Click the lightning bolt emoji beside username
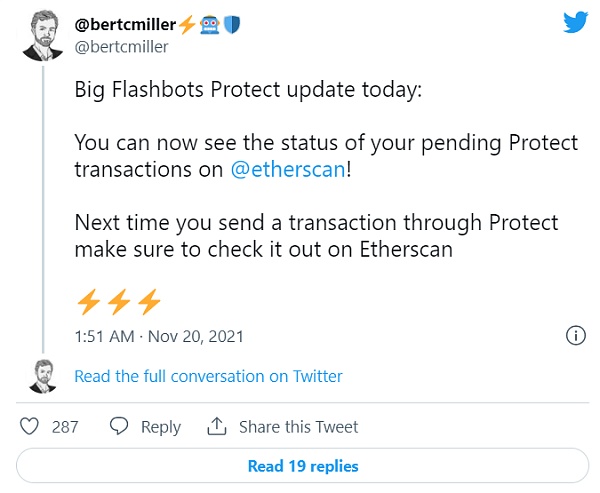Image resolution: width=600 pixels, height=493 pixels. pos(187,25)
